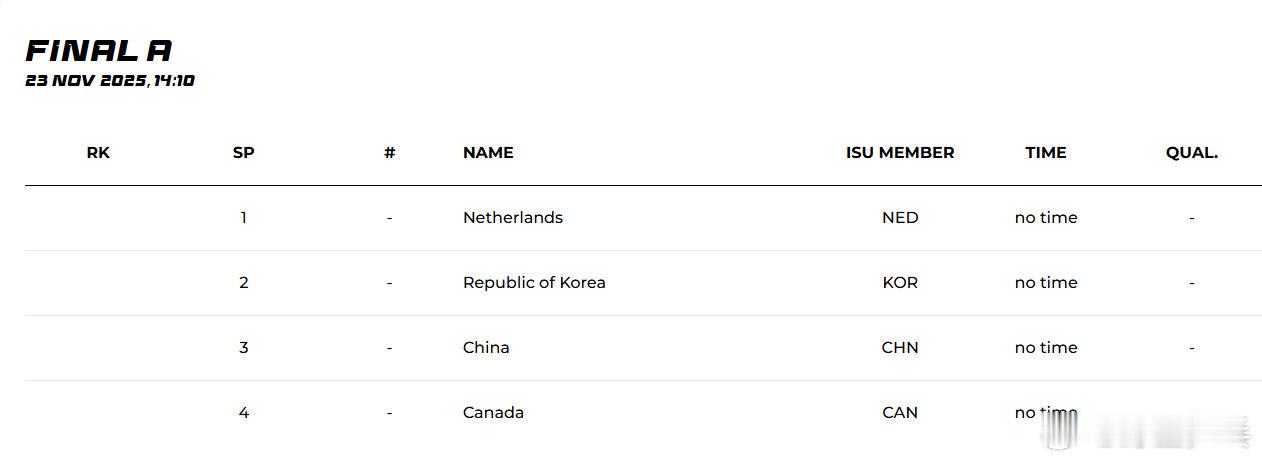Click Netherlands' no time cell

pyautogui.click(x=1046, y=217)
